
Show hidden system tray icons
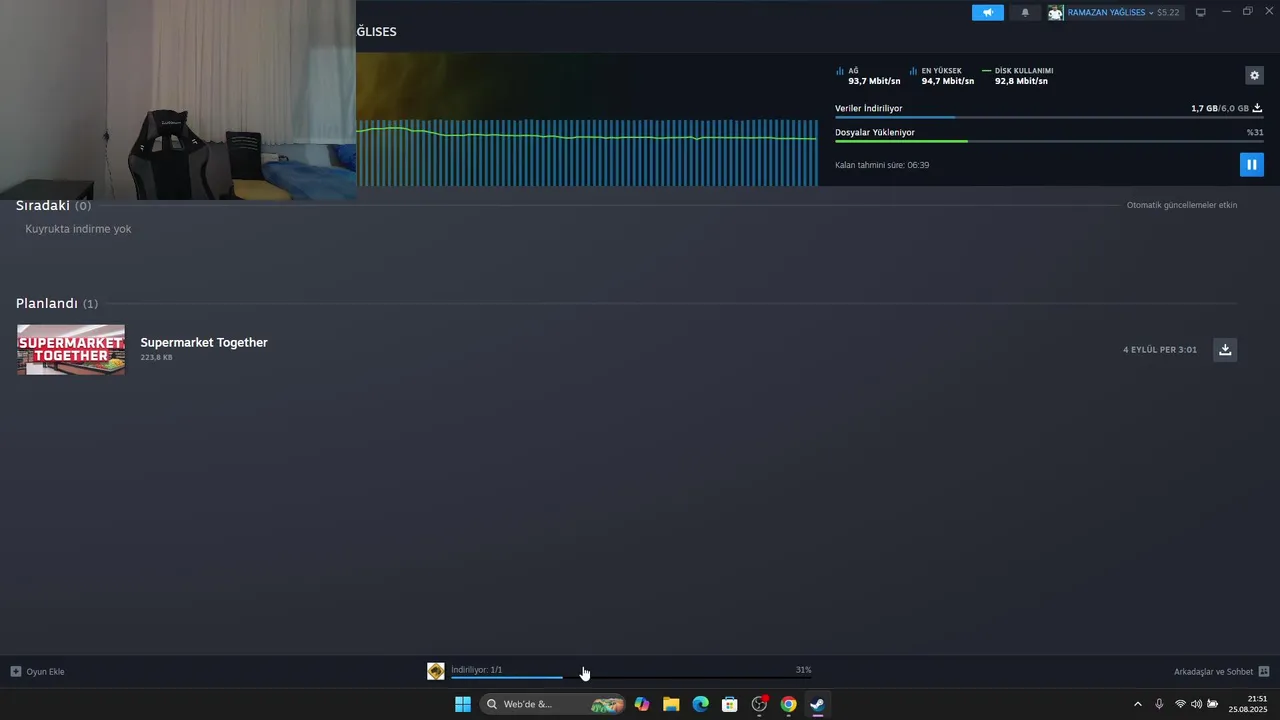[x=1137, y=704]
